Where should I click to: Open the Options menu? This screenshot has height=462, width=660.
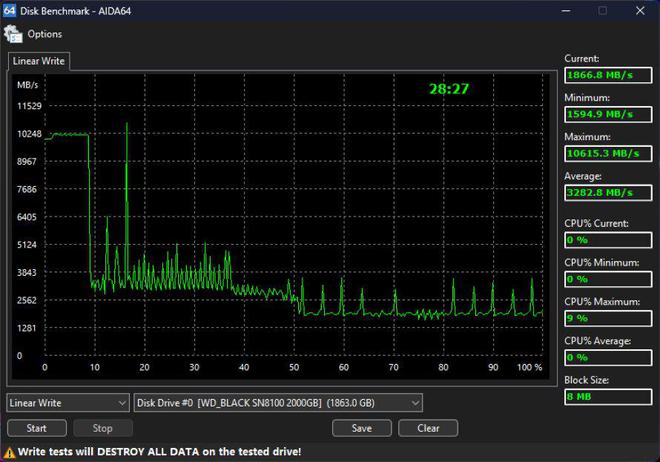pyautogui.click(x=45, y=34)
